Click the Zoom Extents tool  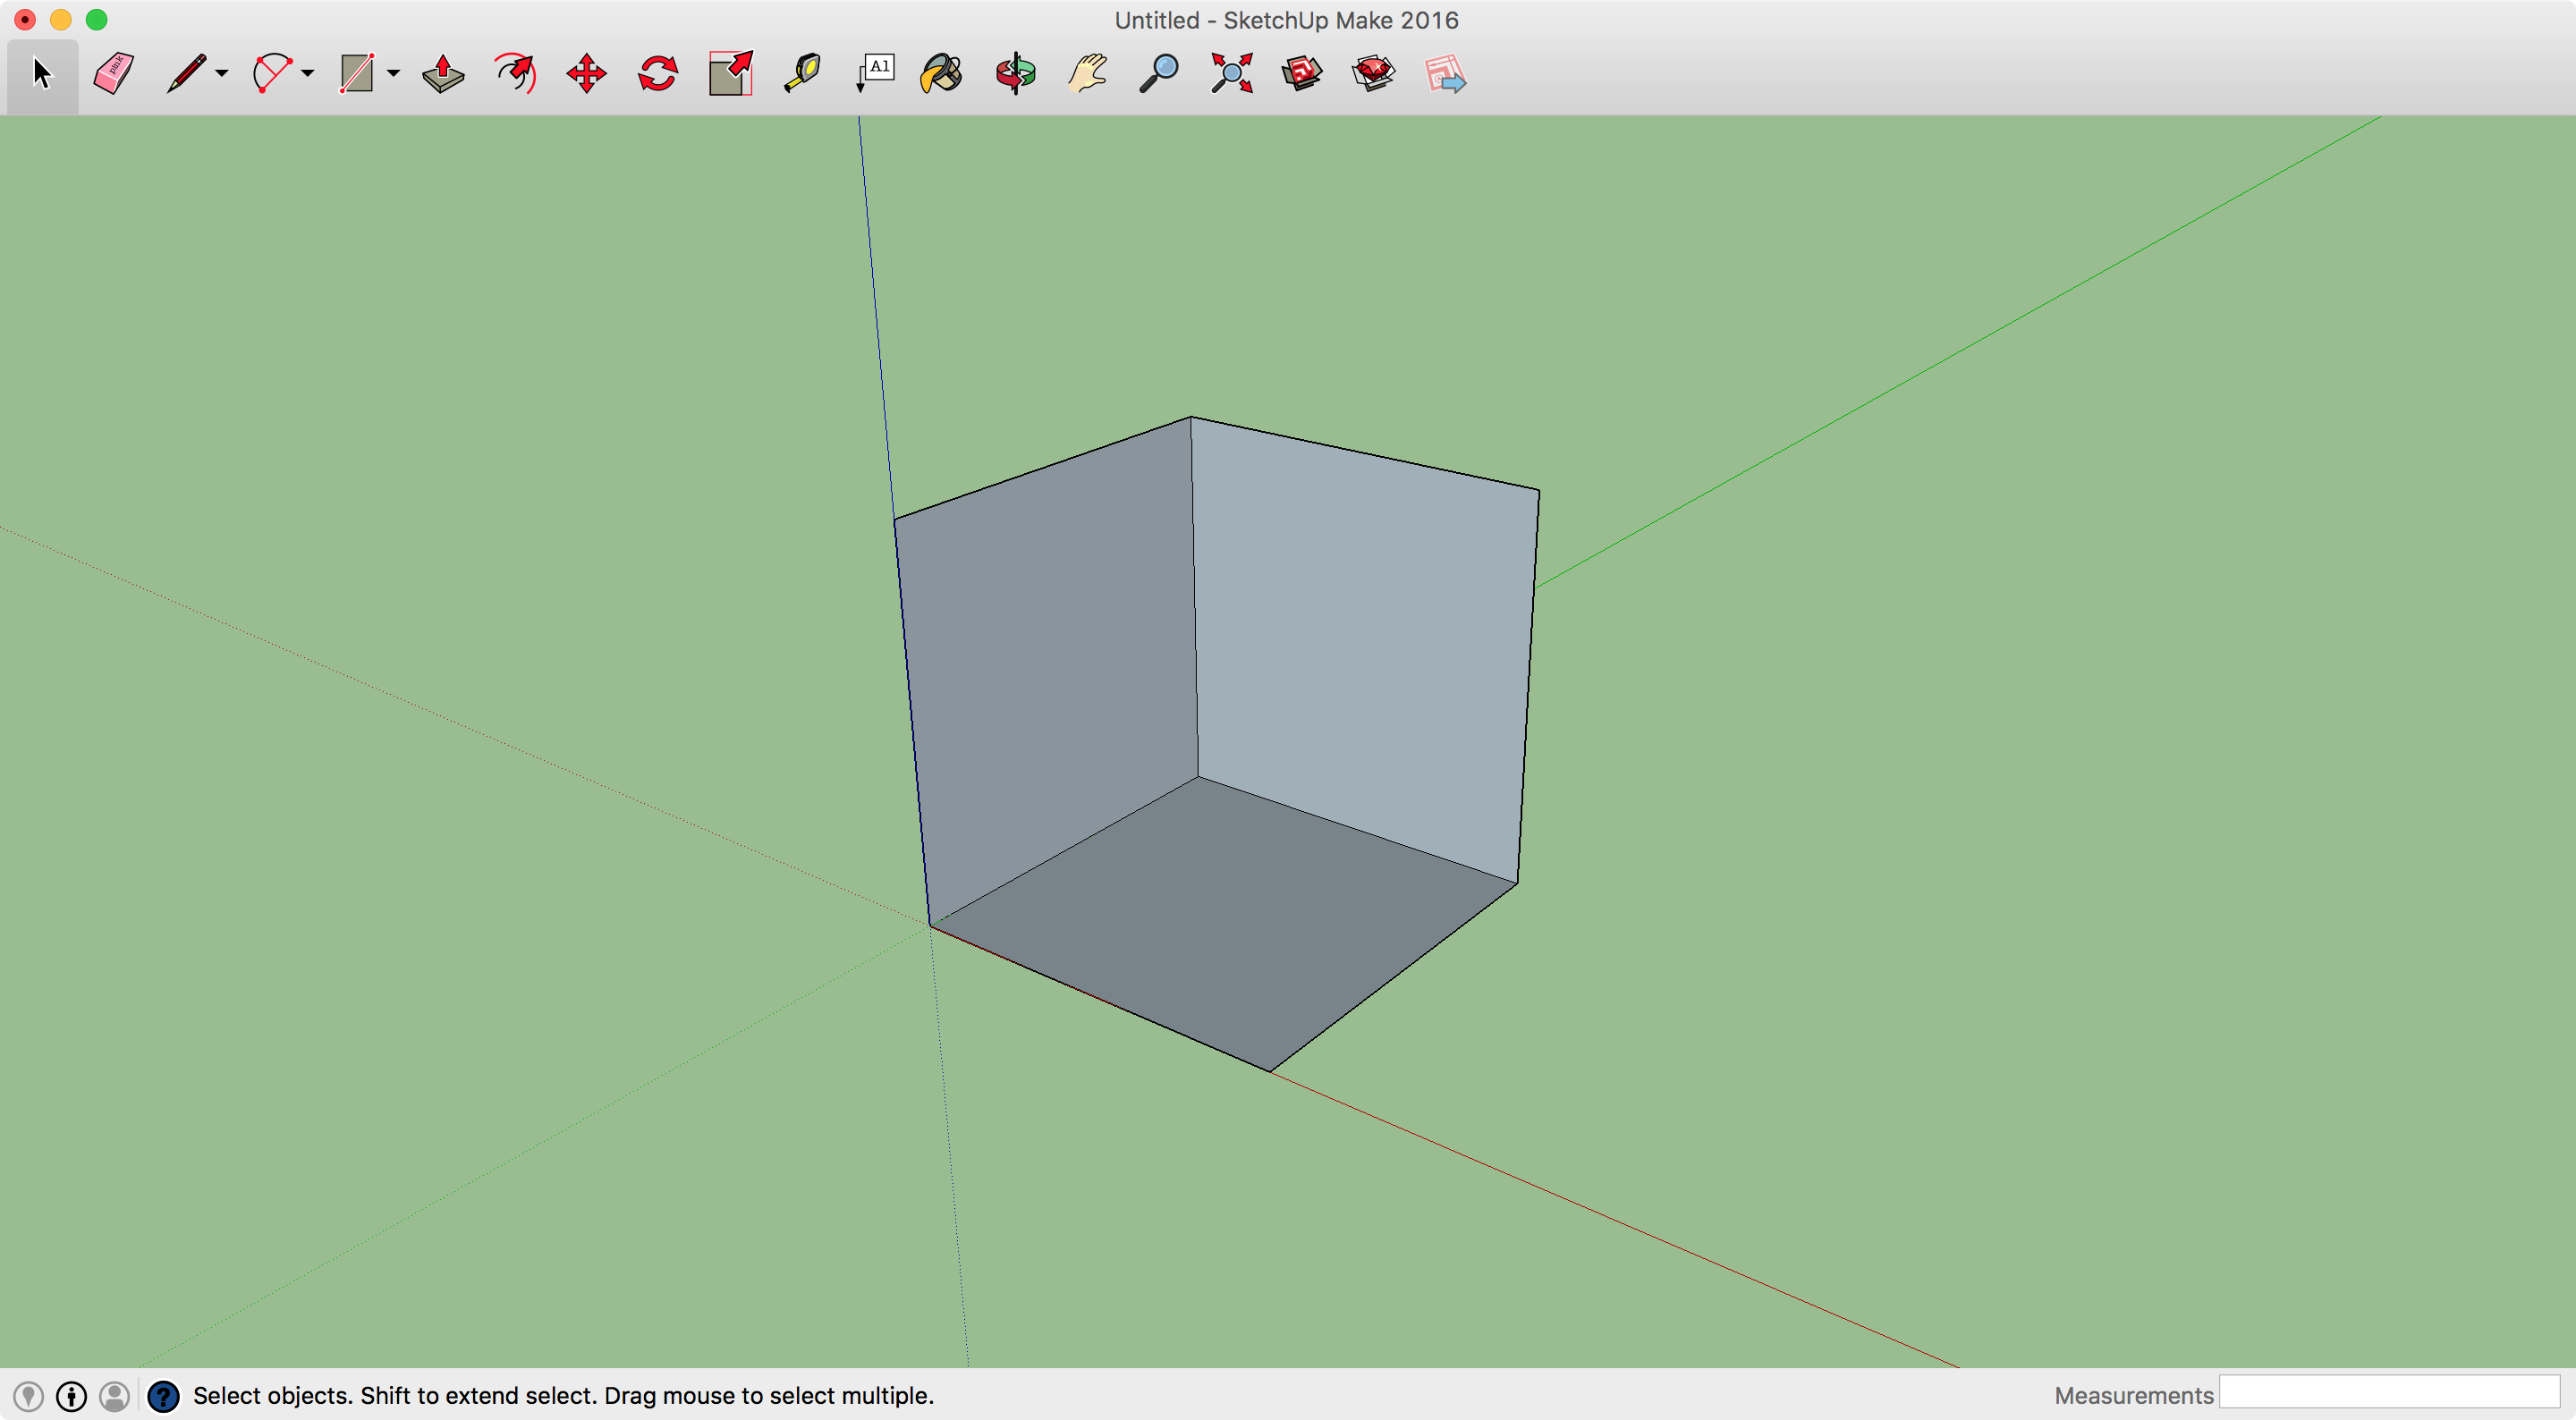coord(1232,74)
